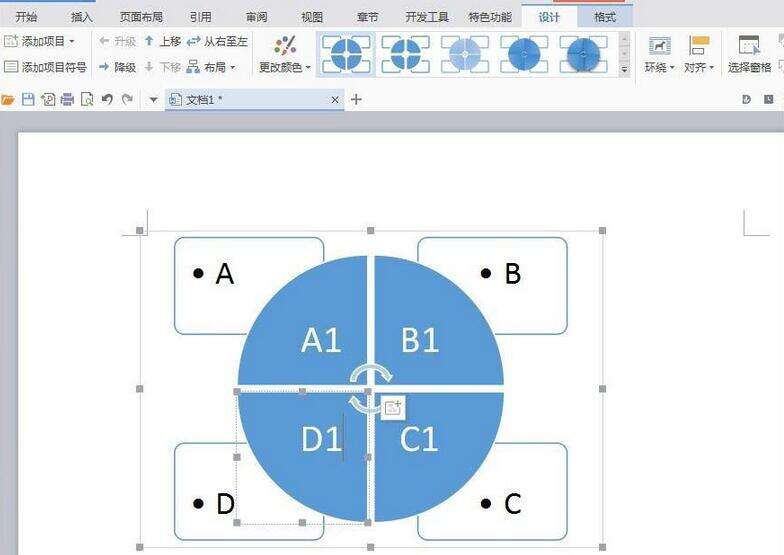Viewport: 784px width, 555px height.
Task: Open the 特色功能 tab
Action: [490, 17]
